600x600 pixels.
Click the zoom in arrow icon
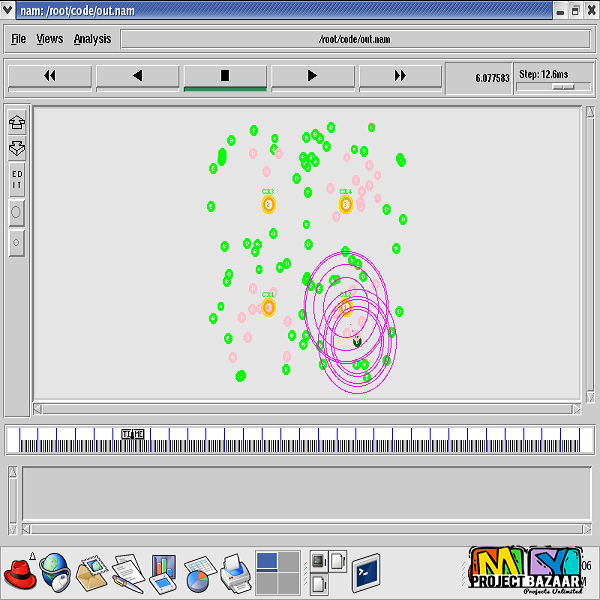[x=17, y=123]
